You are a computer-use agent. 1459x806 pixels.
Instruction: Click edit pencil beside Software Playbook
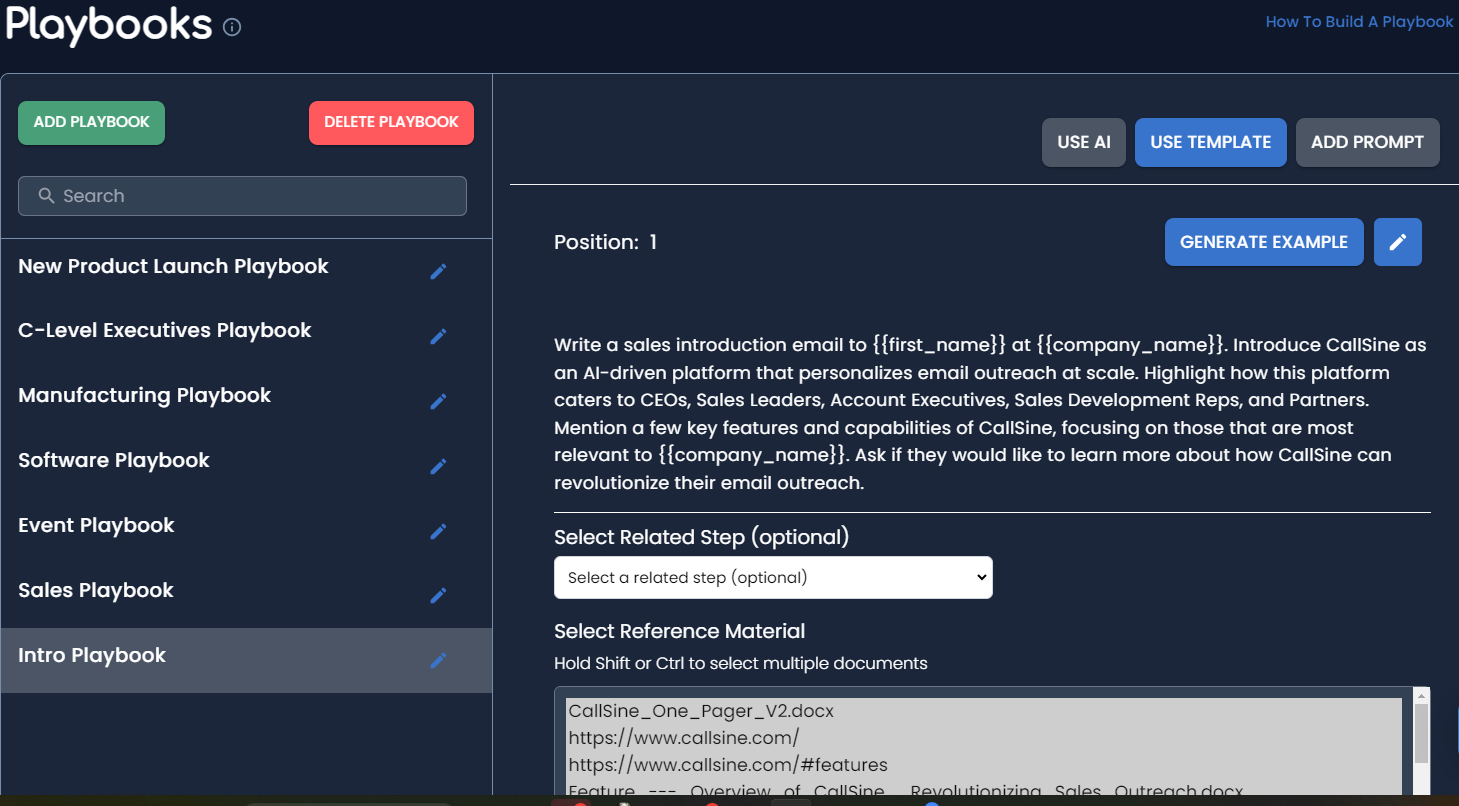[x=438, y=466]
